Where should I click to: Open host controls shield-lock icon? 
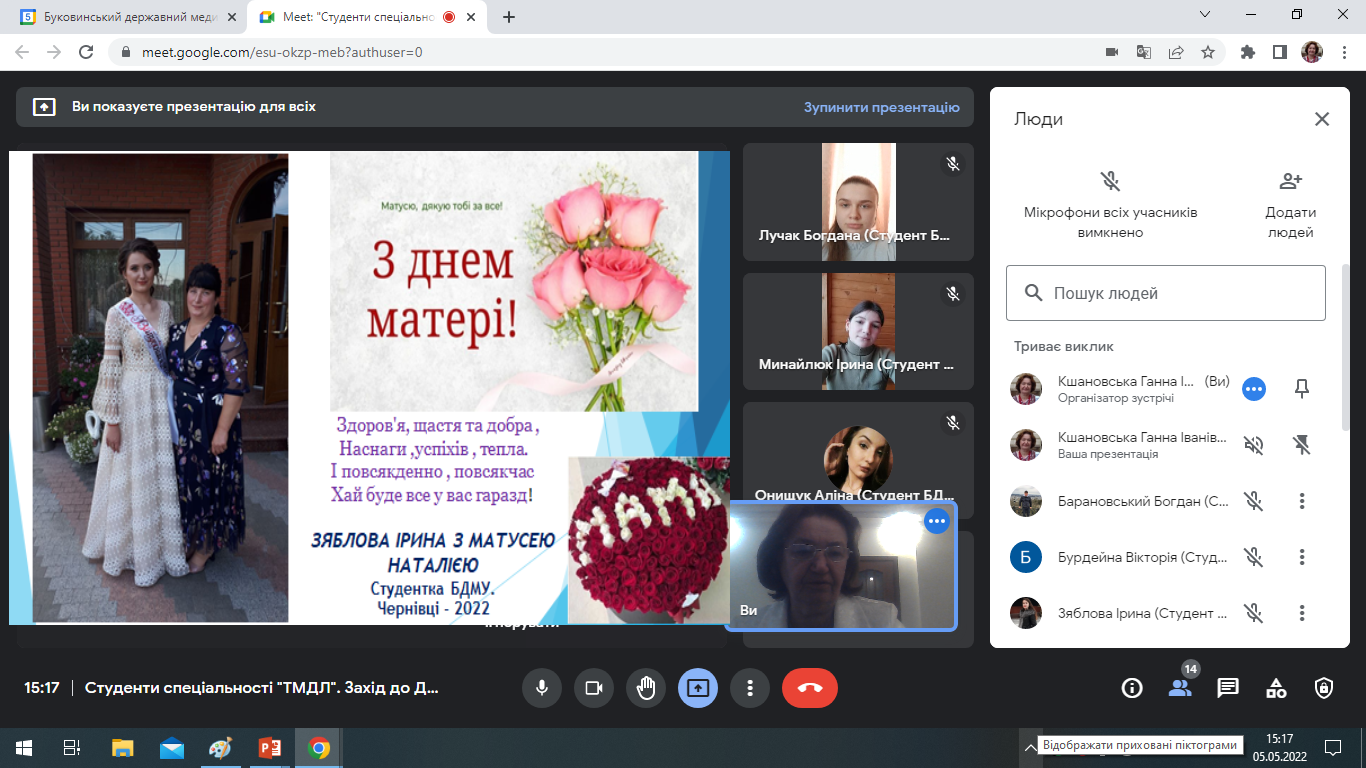point(1324,688)
